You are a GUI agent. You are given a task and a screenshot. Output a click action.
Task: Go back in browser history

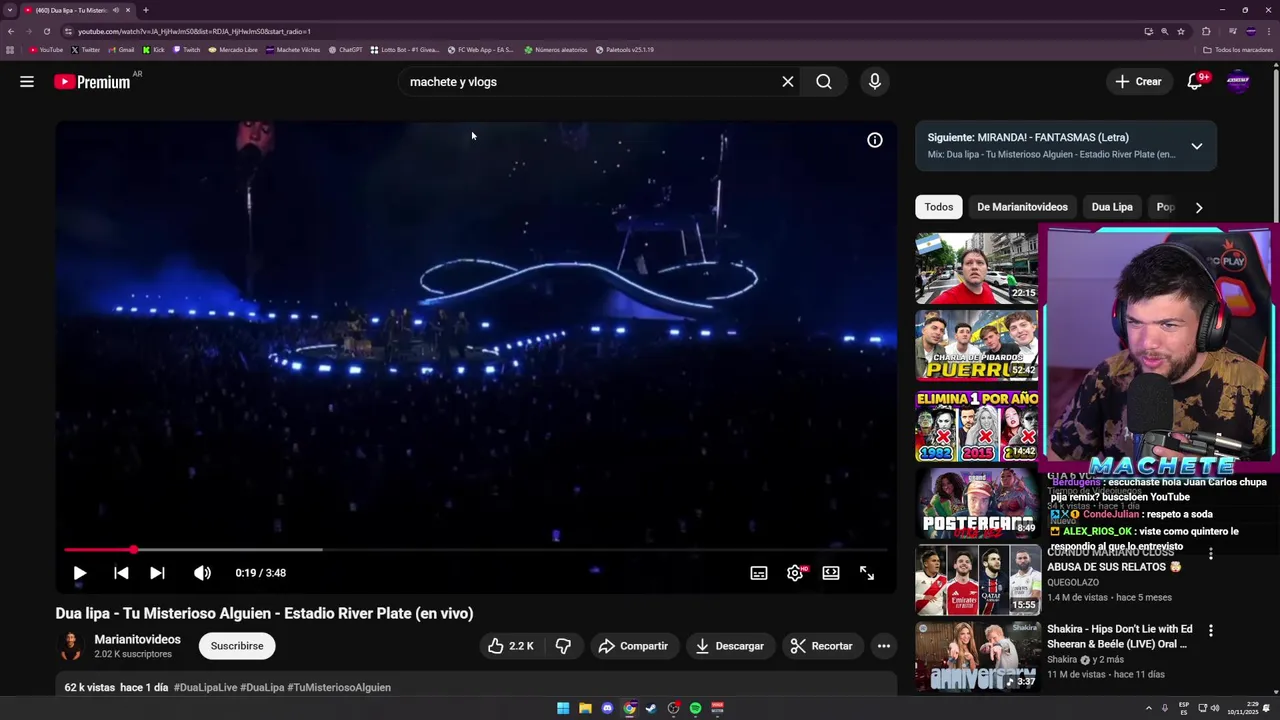pos(11,31)
